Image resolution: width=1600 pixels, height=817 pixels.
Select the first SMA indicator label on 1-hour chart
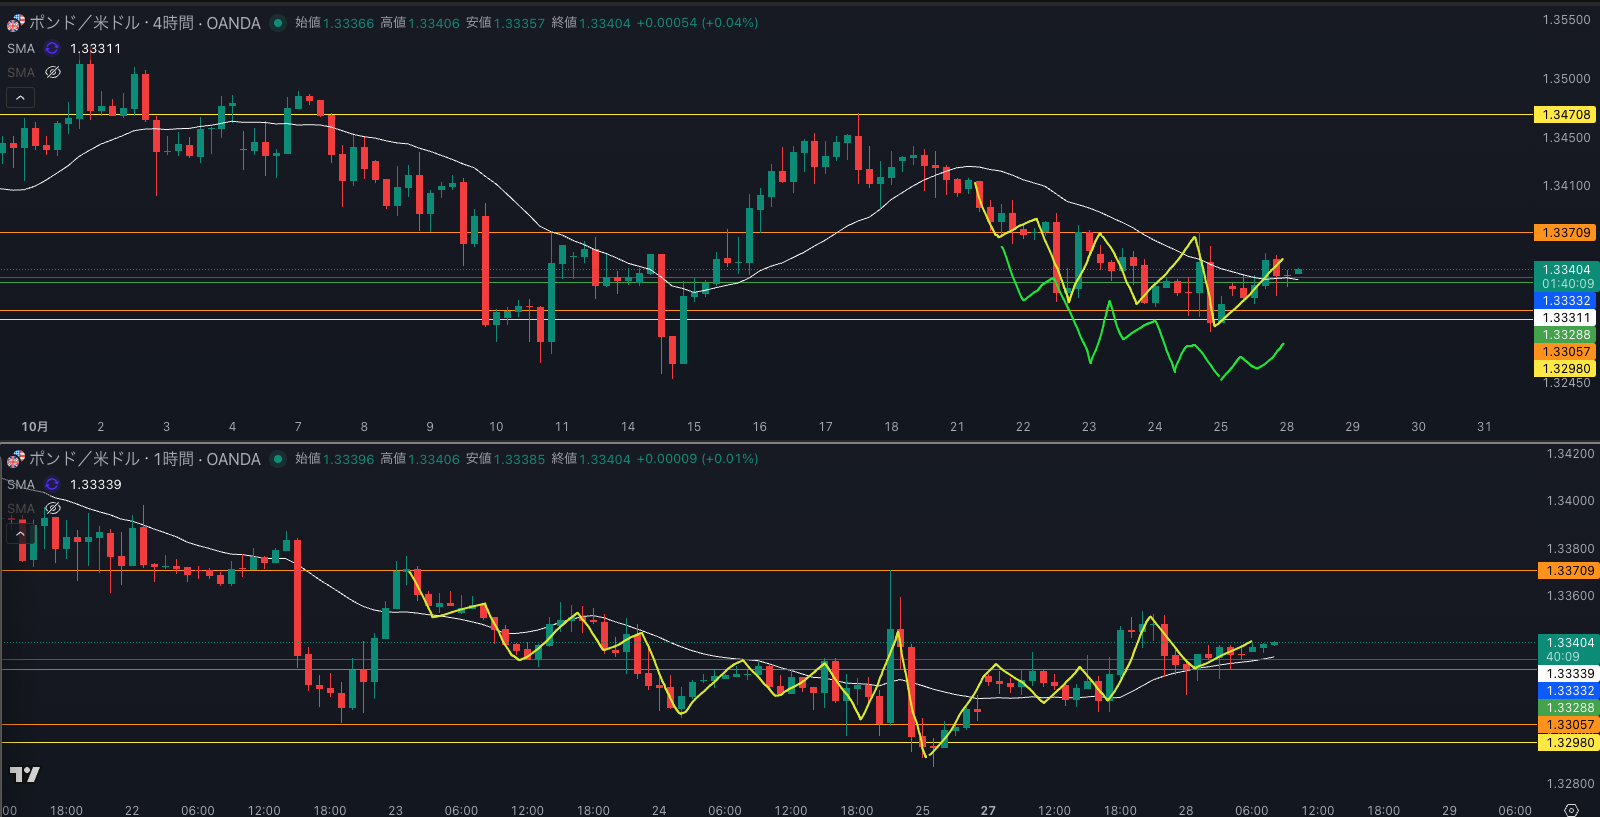pyautogui.click(x=21, y=484)
